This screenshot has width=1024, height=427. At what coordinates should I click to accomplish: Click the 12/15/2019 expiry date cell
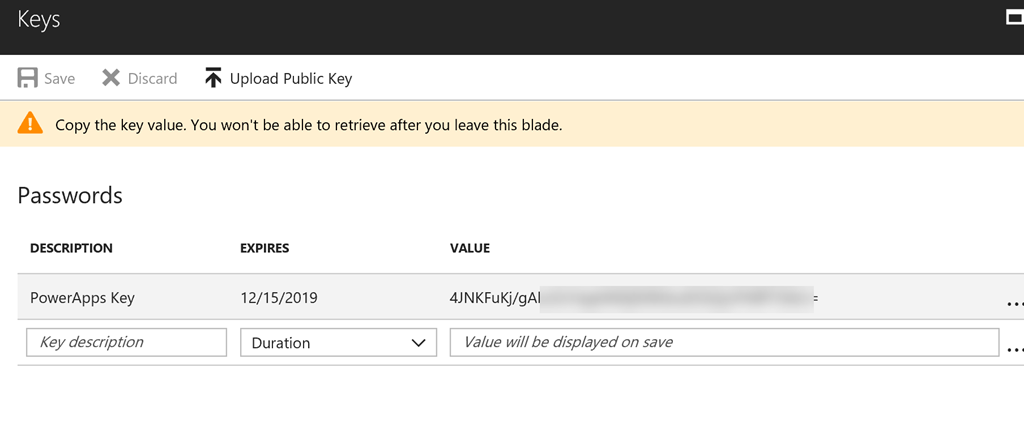pyautogui.click(x=279, y=298)
